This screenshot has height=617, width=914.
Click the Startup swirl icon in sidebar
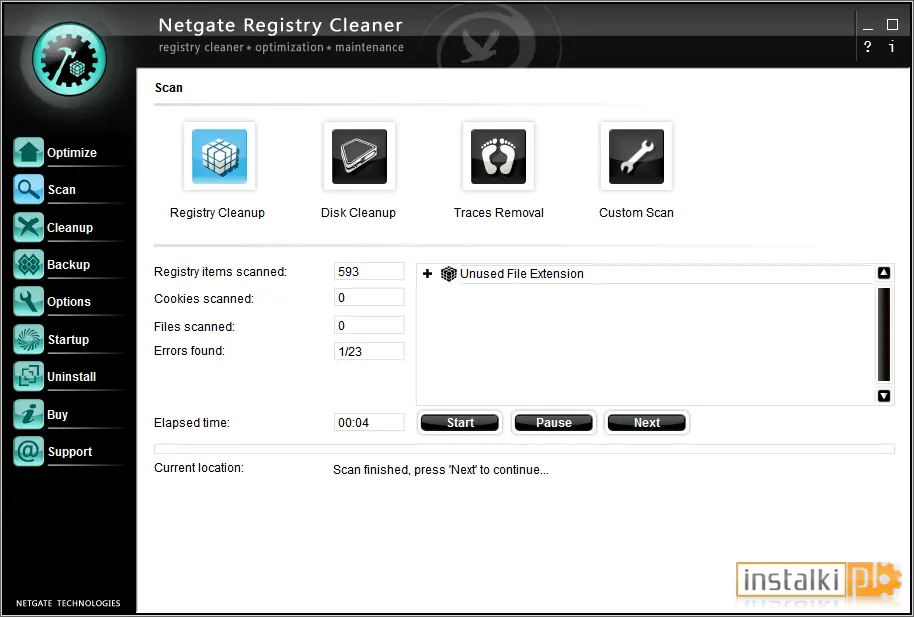coord(29,339)
